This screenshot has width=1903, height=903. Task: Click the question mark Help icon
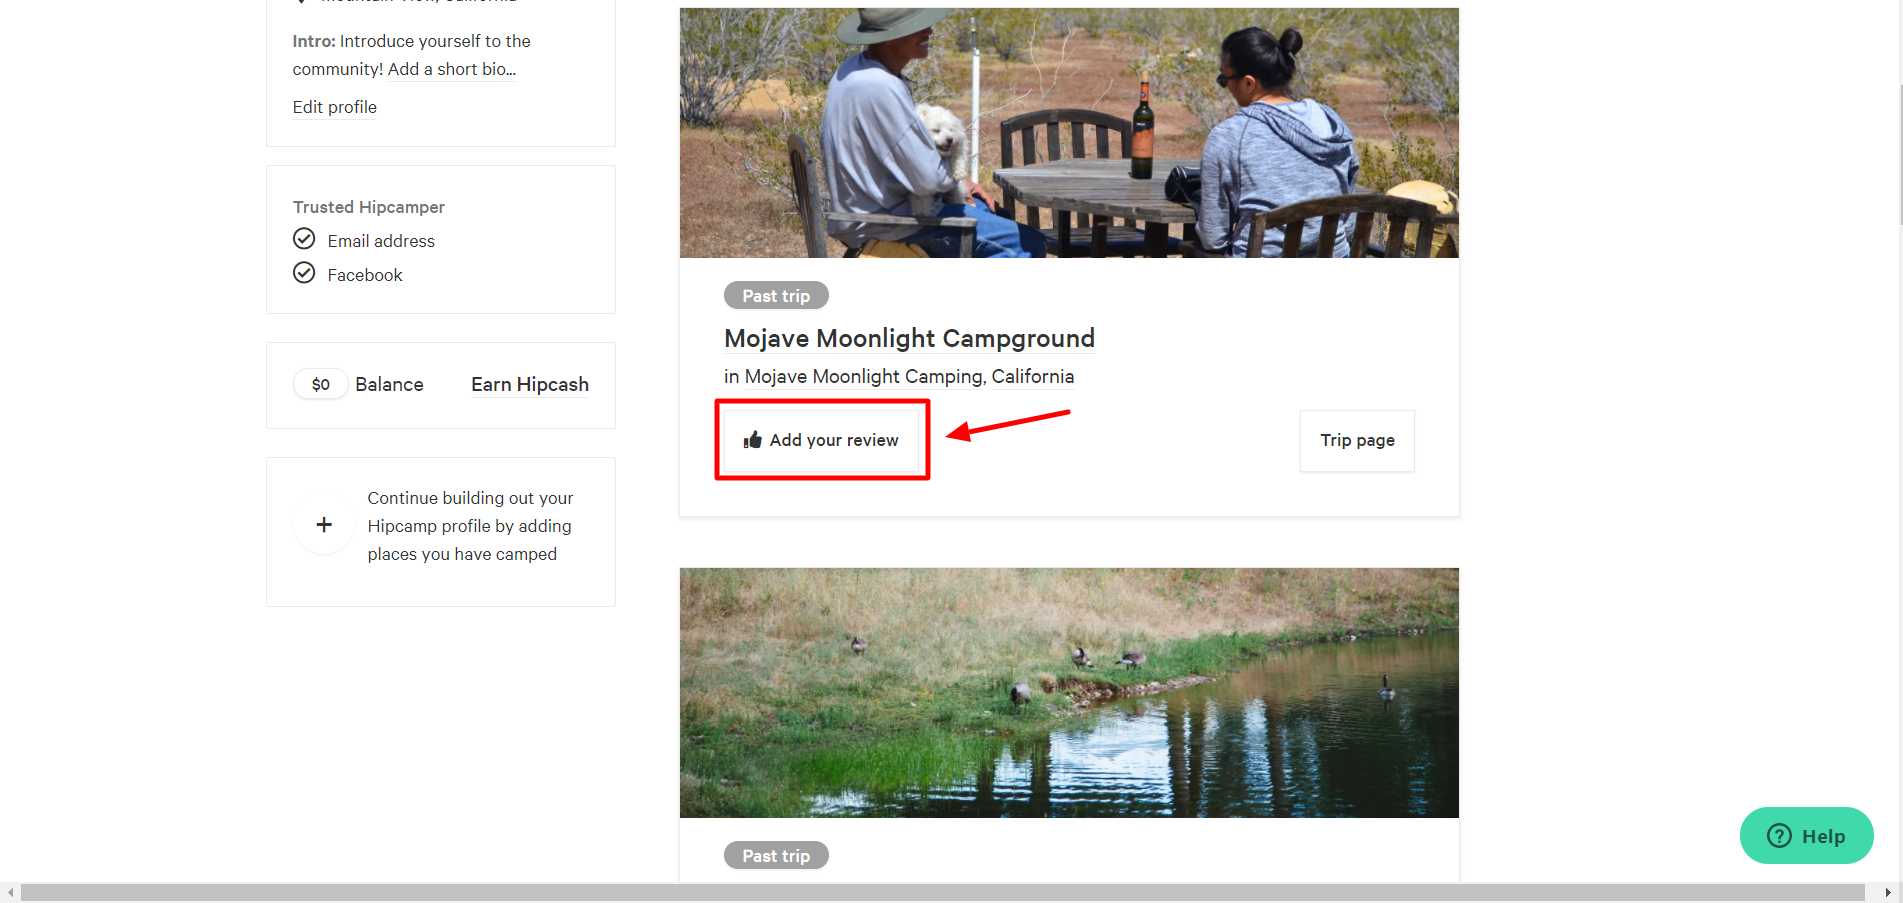1779,836
